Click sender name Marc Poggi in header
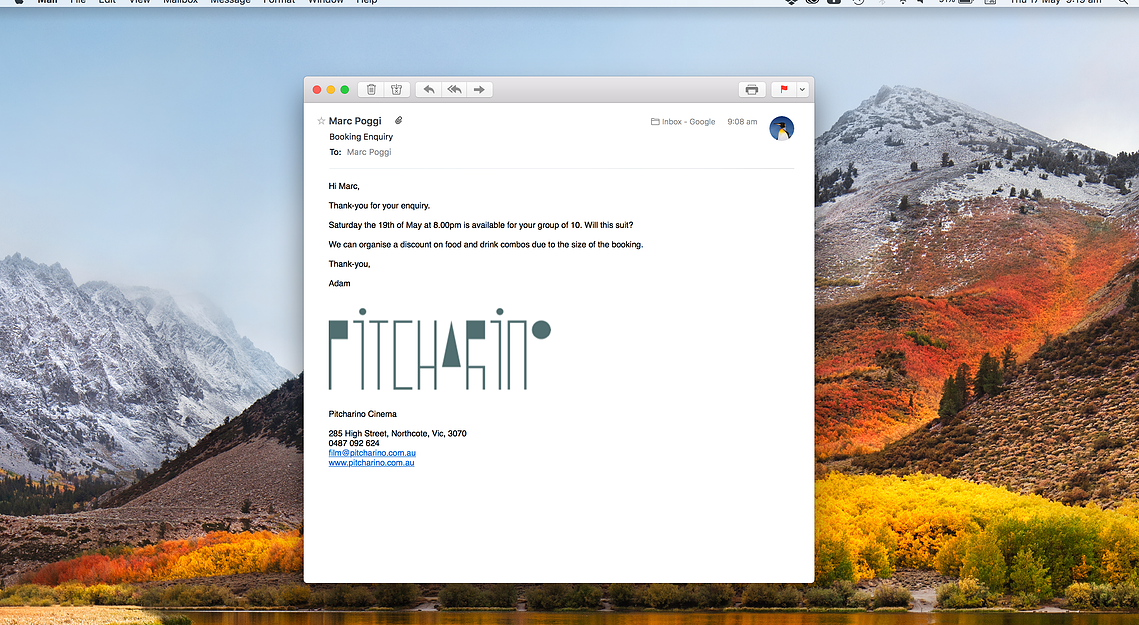This screenshot has width=1139, height=625. [355, 121]
